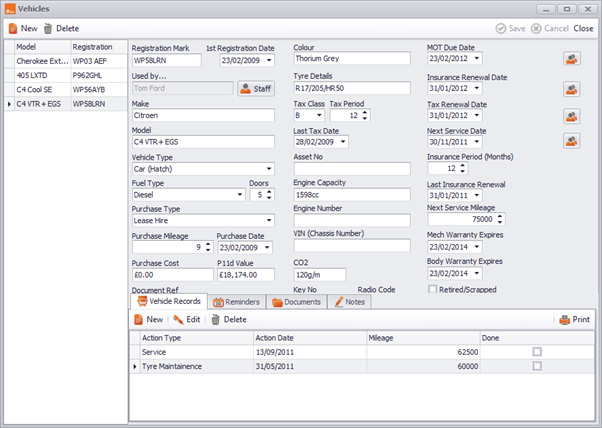Viewport: 602px width, 428px height.
Task: Click the reminder icon beside MOT Due Date
Action: (572, 59)
